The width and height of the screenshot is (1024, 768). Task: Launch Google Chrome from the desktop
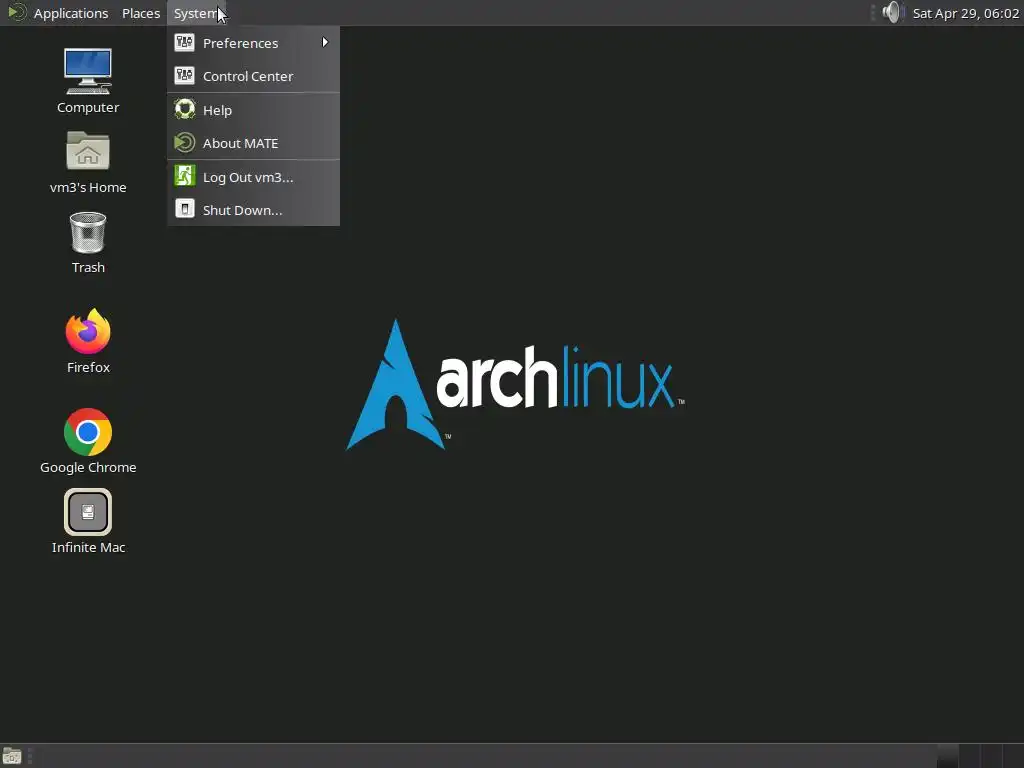pos(88,441)
